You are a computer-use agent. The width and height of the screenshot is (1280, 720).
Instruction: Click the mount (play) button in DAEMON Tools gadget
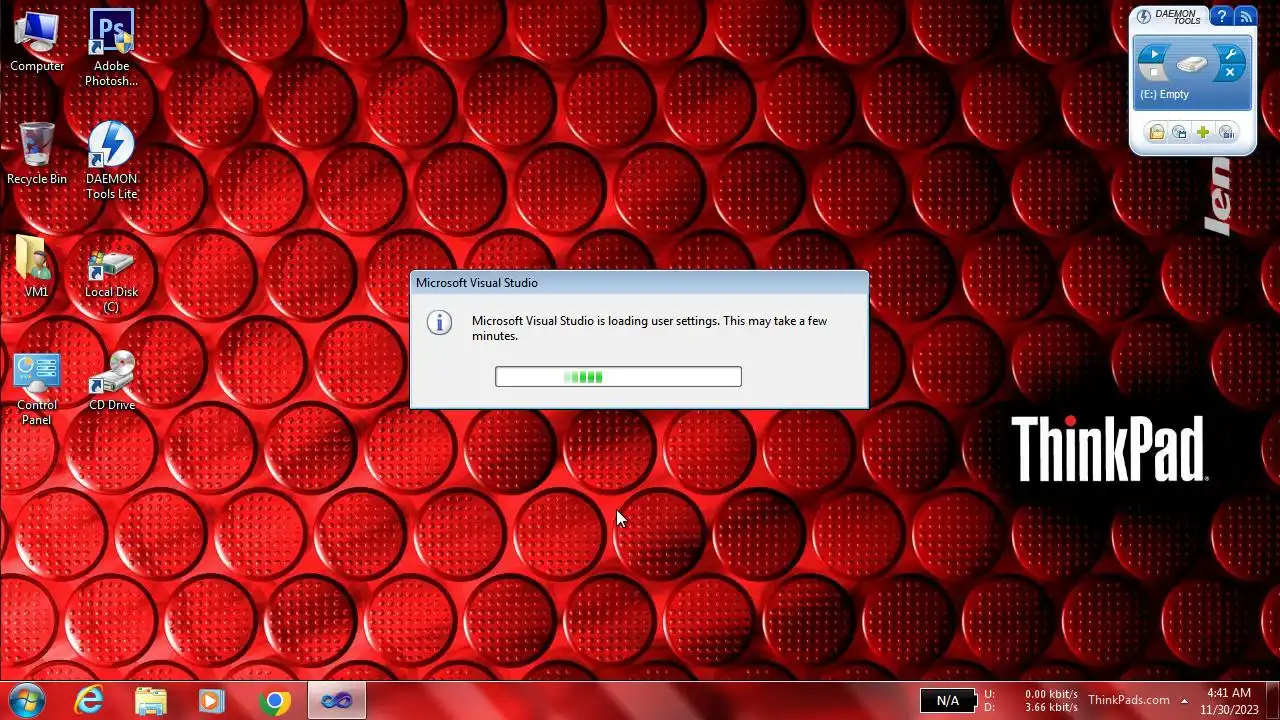pos(1155,55)
